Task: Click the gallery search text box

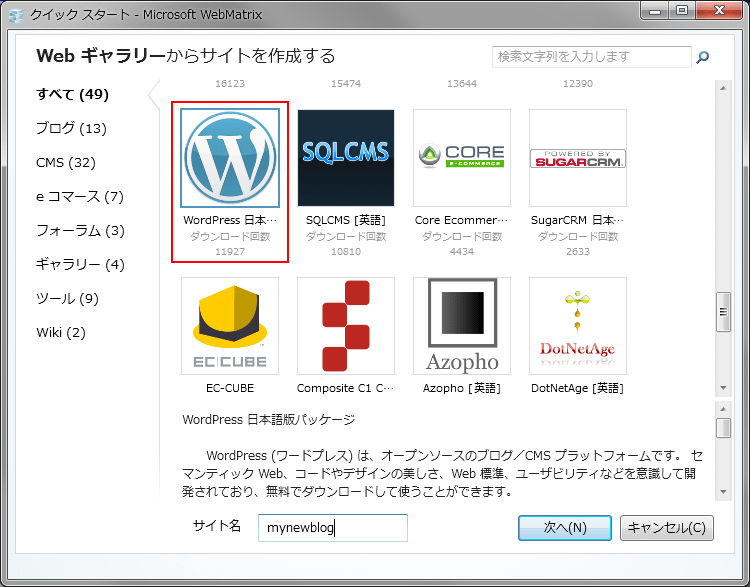Action: [592, 57]
